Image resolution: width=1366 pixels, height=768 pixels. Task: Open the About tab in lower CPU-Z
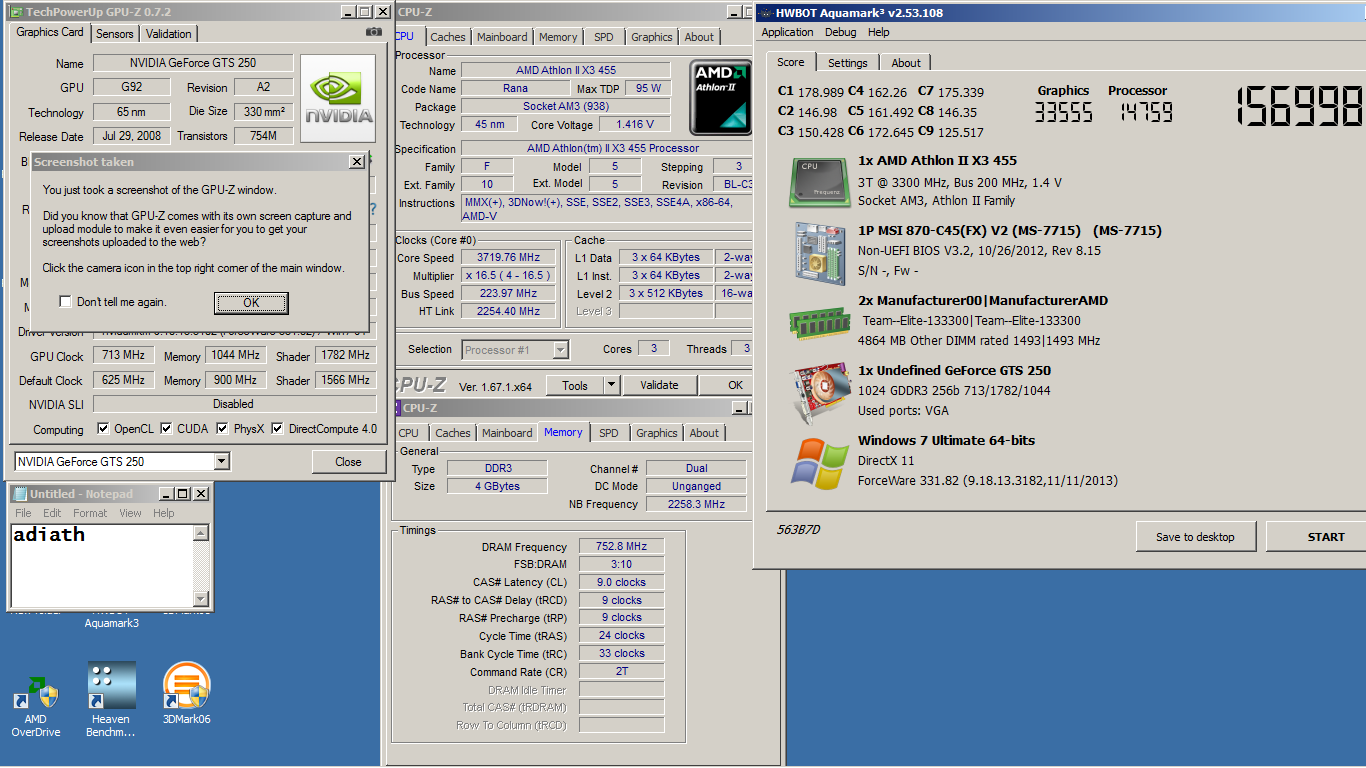[x=704, y=433]
